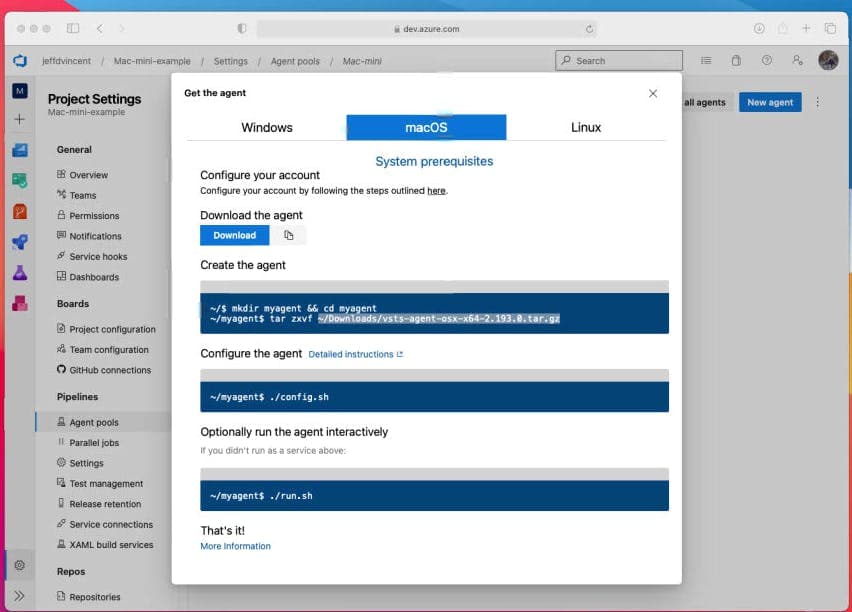Create a new project with the plus icon
Image resolution: width=852 pixels, height=612 pixels.
(20, 118)
